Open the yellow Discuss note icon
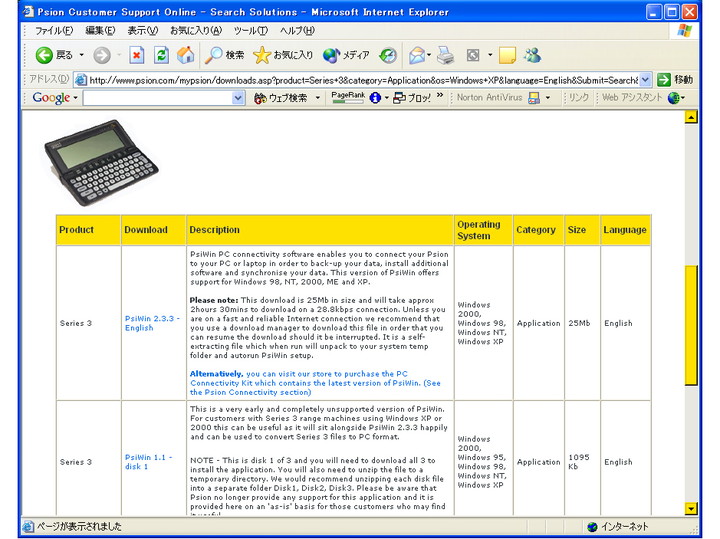The width and height of the screenshot is (720, 539). (x=507, y=56)
